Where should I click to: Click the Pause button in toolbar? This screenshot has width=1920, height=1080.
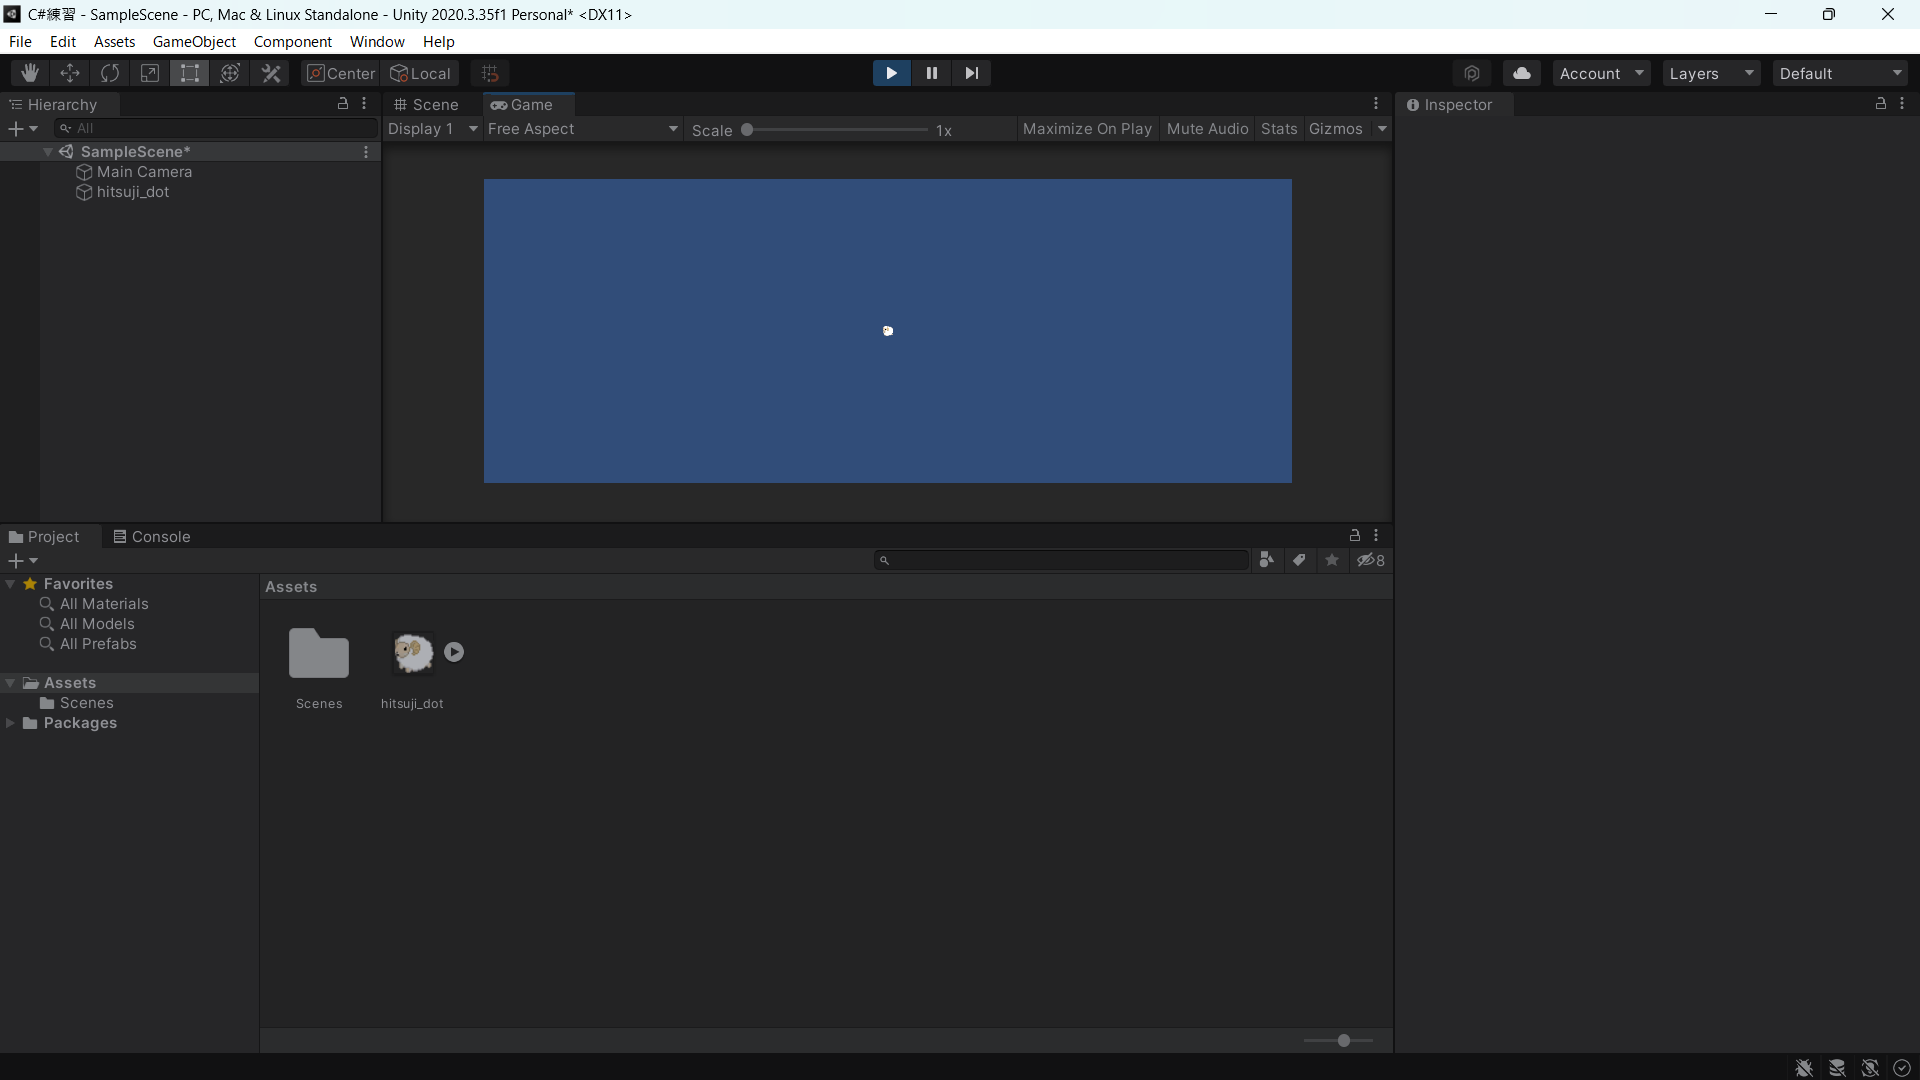pos(931,73)
